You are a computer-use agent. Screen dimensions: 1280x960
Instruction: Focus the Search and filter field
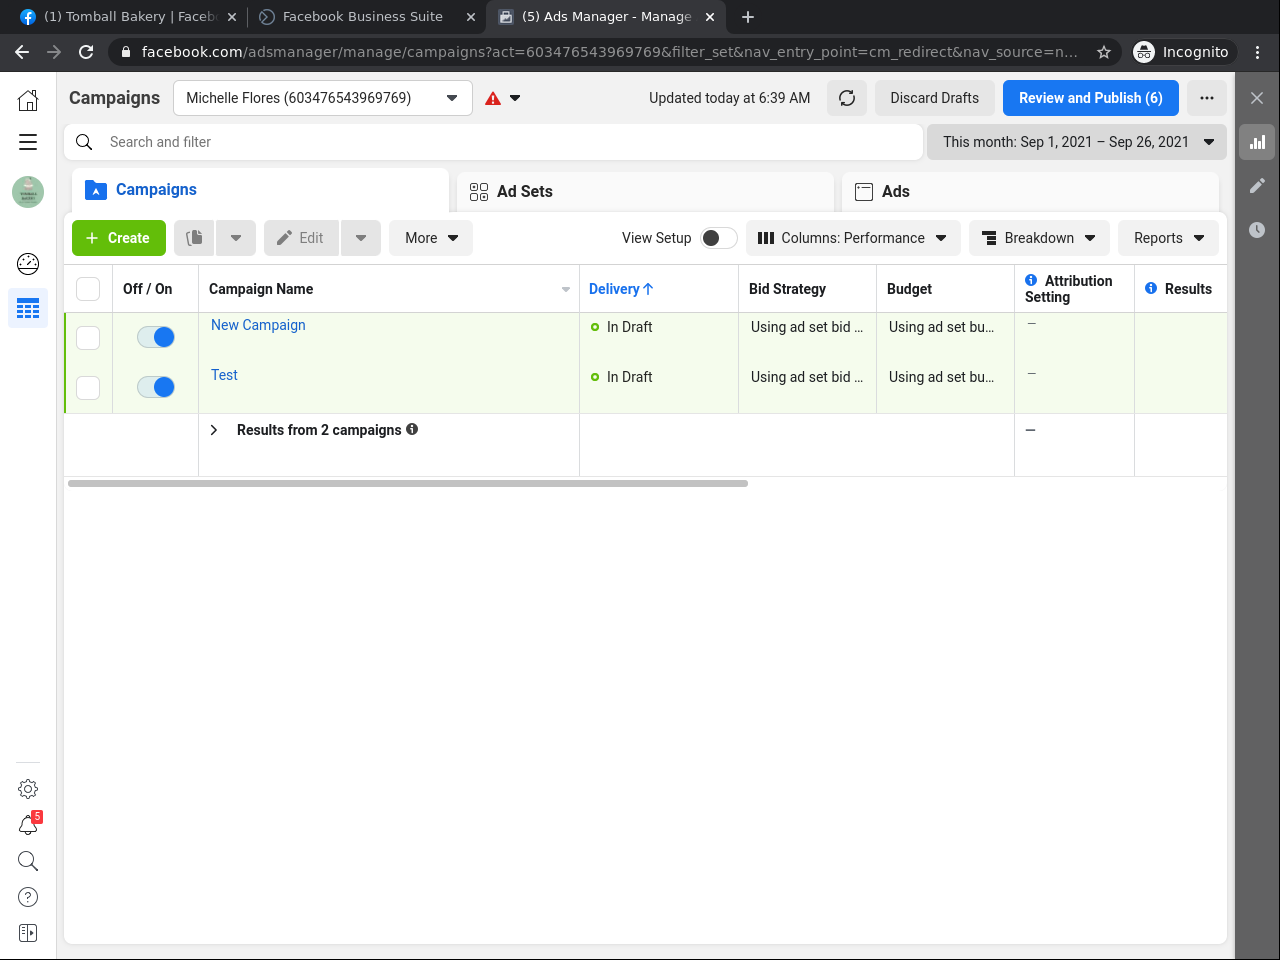tap(494, 142)
